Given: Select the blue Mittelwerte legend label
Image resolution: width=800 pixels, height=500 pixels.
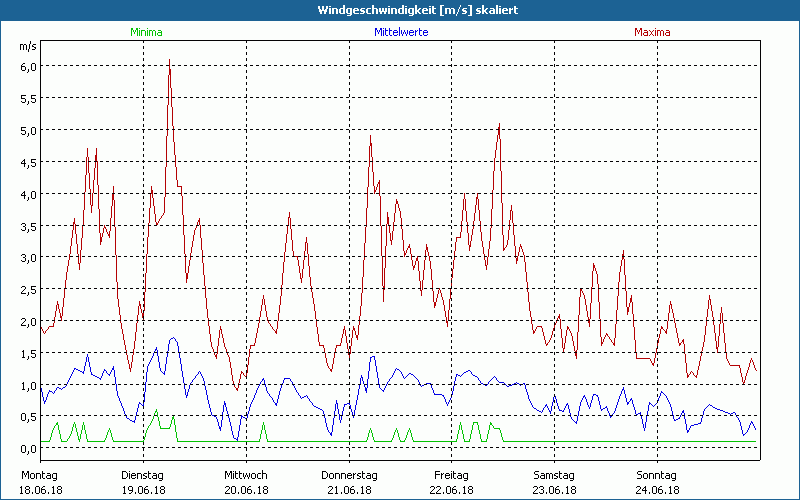Looking at the screenshot, I should coord(401,32).
